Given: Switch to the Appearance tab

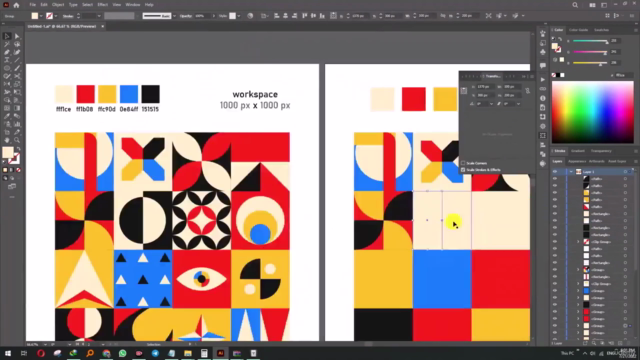Looking at the screenshot, I should tap(577, 162).
